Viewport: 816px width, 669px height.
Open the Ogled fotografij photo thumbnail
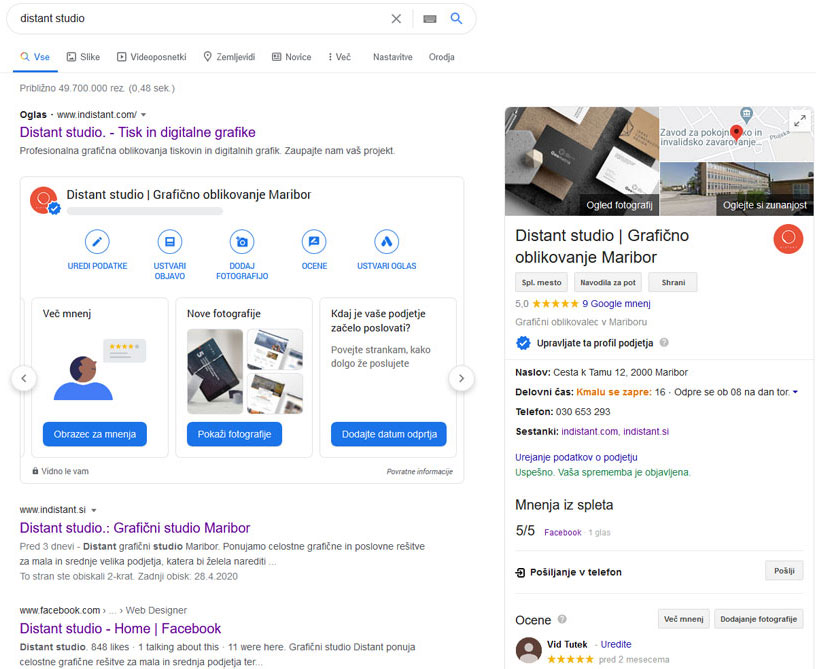point(582,161)
